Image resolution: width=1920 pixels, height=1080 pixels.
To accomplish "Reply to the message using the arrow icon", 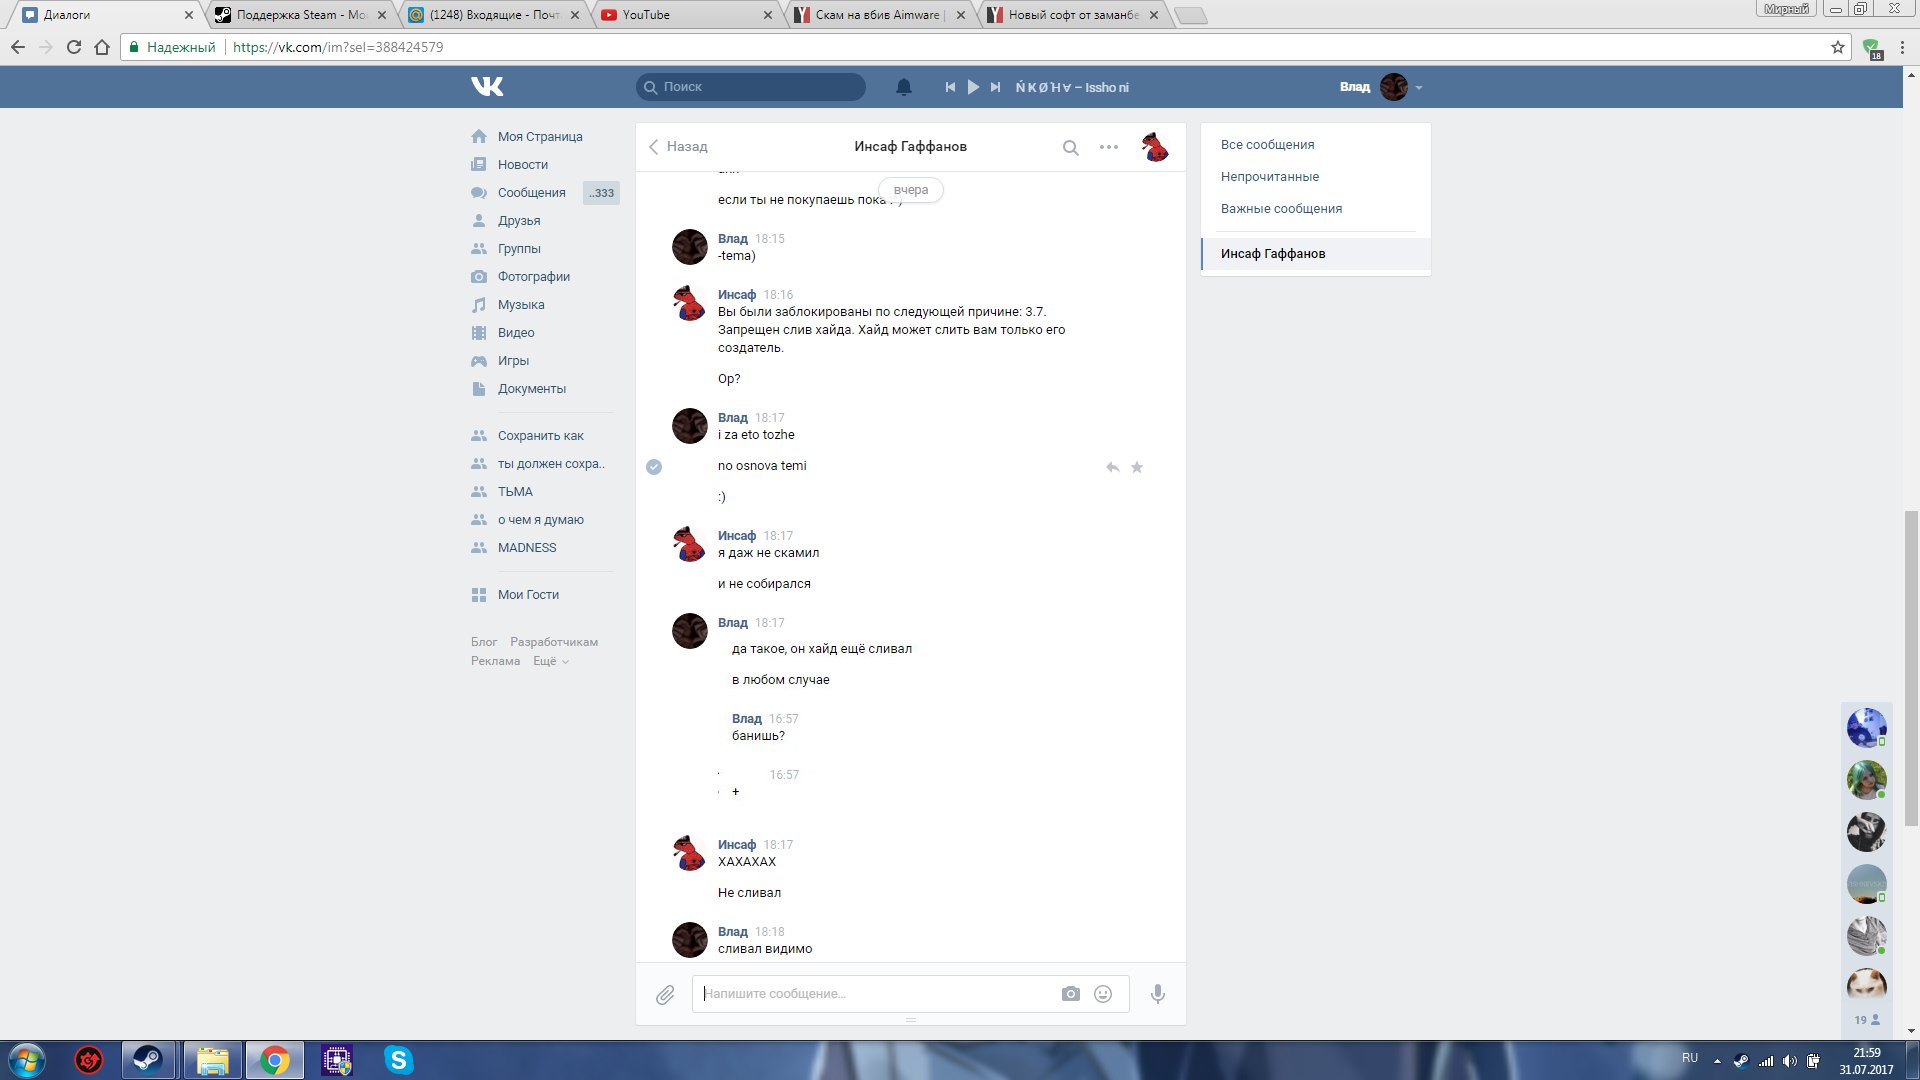I will pyautogui.click(x=1112, y=467).
